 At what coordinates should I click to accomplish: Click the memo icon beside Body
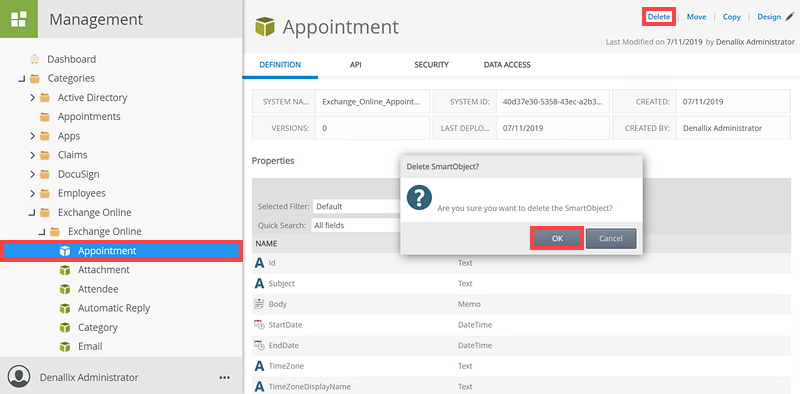click(259, 304)
